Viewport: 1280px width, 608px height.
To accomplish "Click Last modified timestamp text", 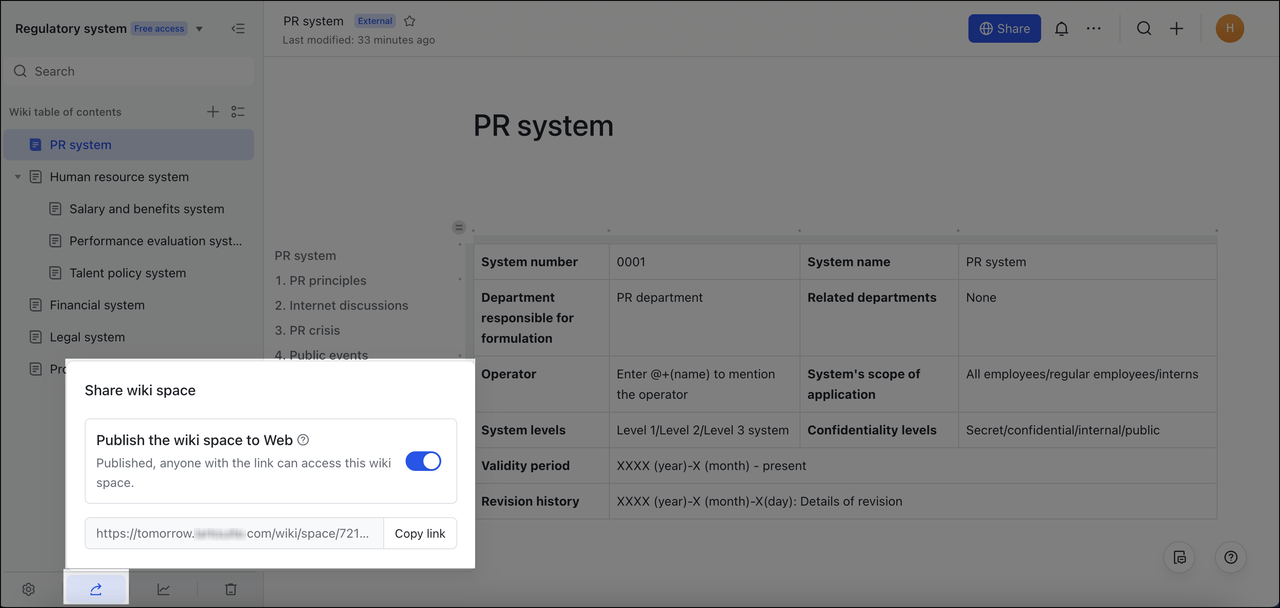I will [359, 41].
